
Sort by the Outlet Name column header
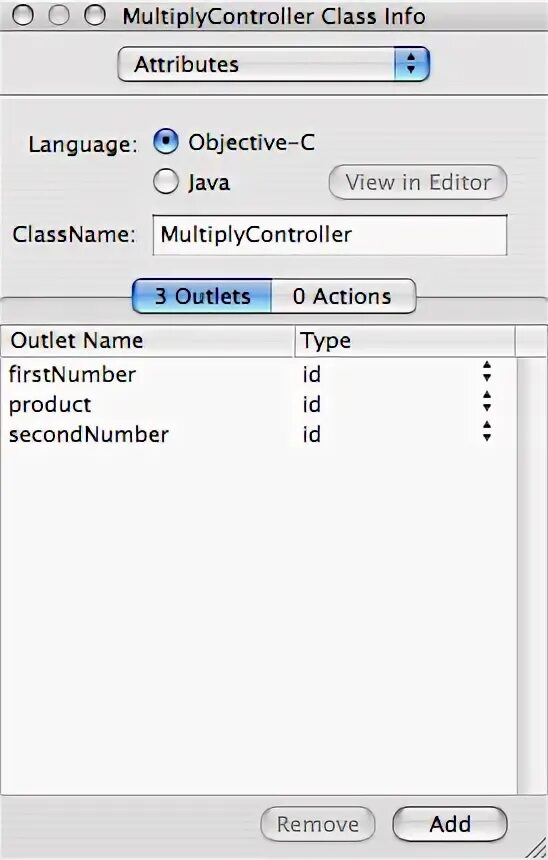pyautogui.click(x=148, y=341)
